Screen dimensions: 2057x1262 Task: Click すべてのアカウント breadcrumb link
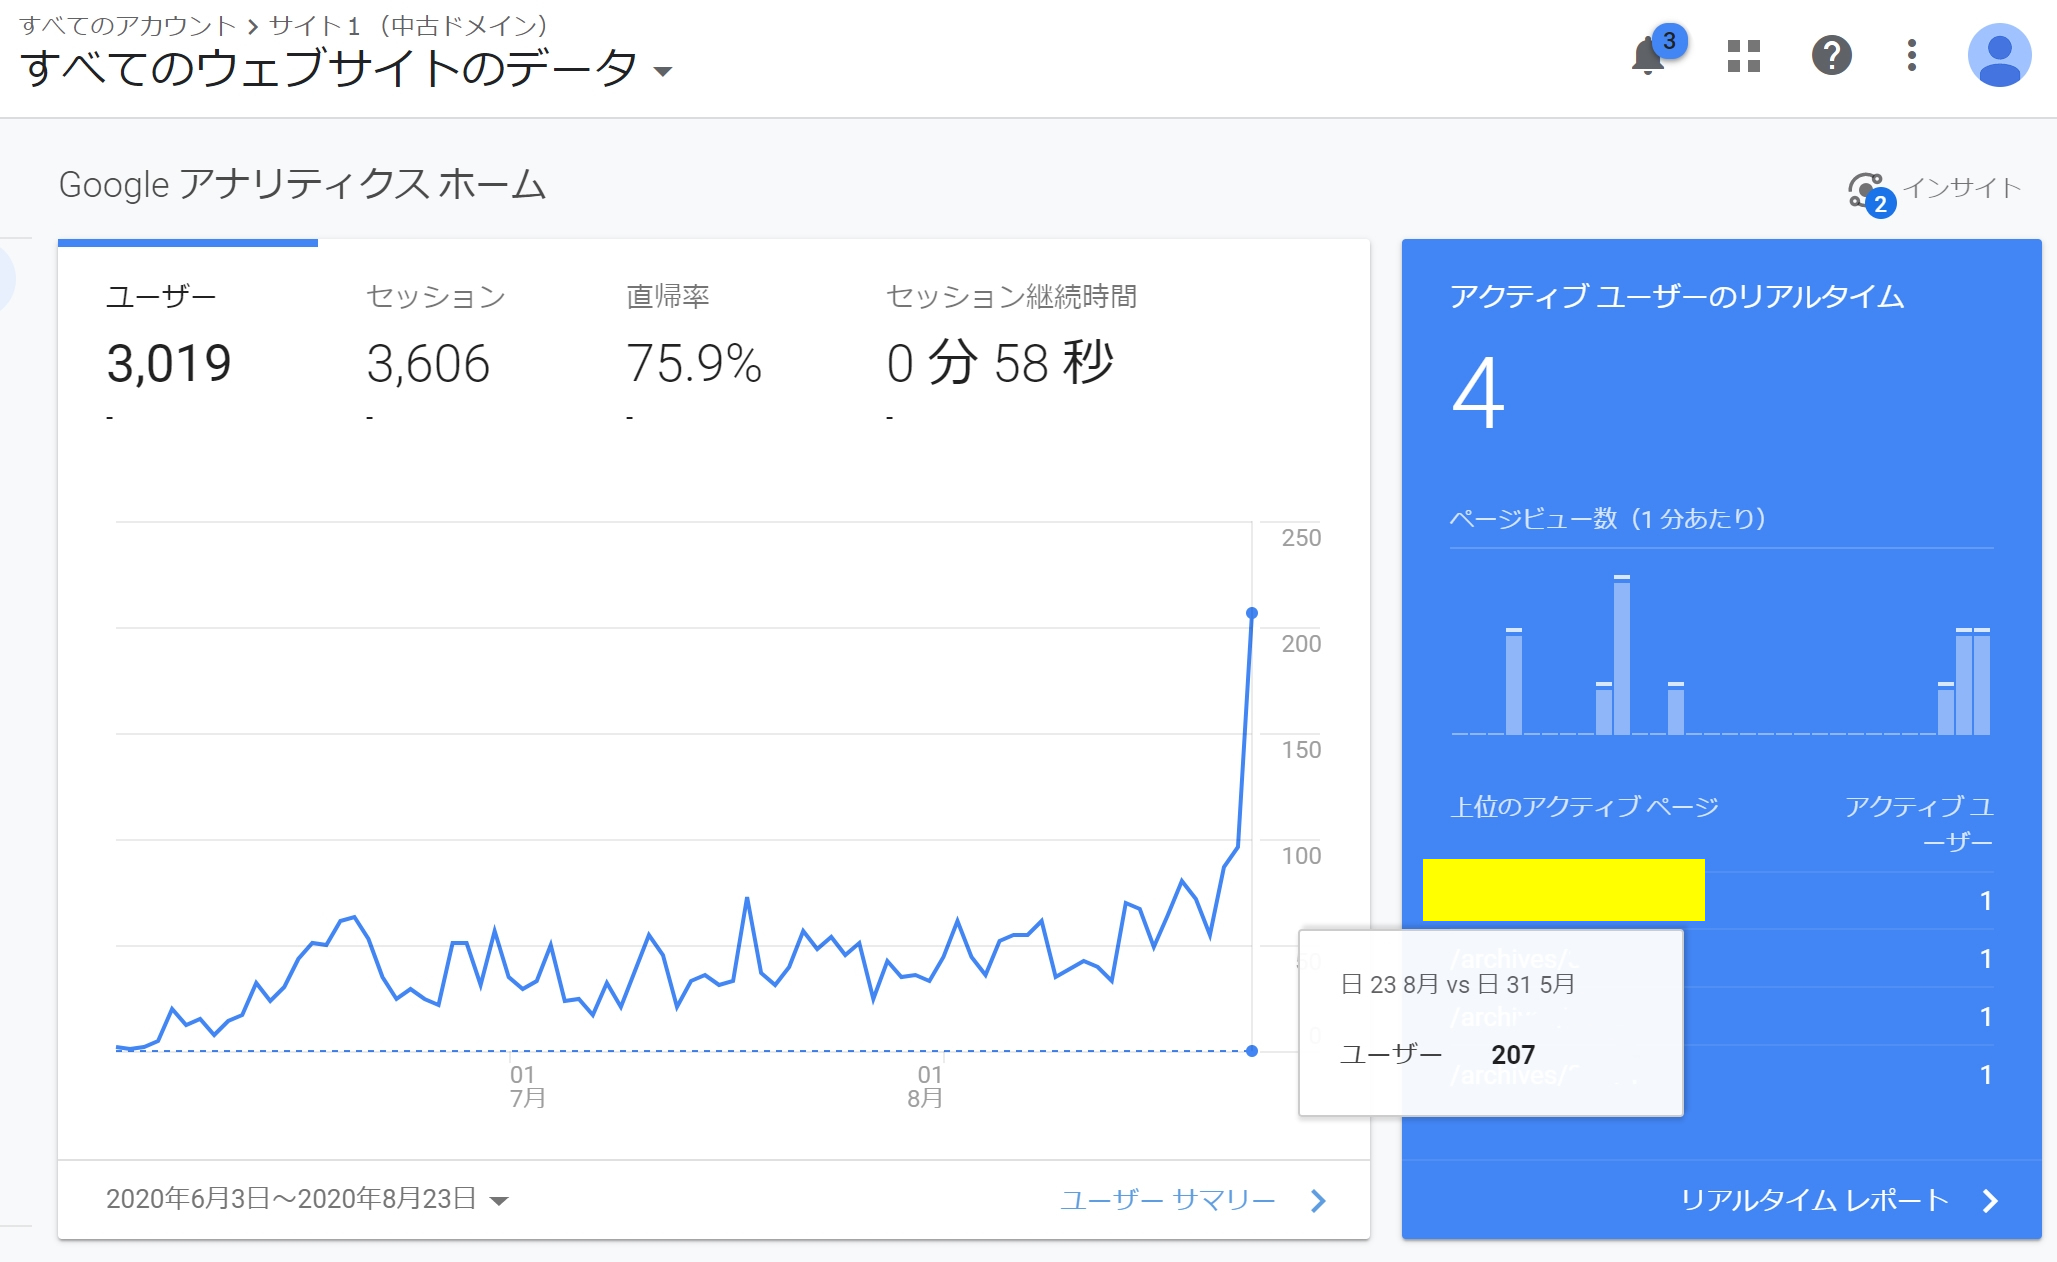click(127, 25)
